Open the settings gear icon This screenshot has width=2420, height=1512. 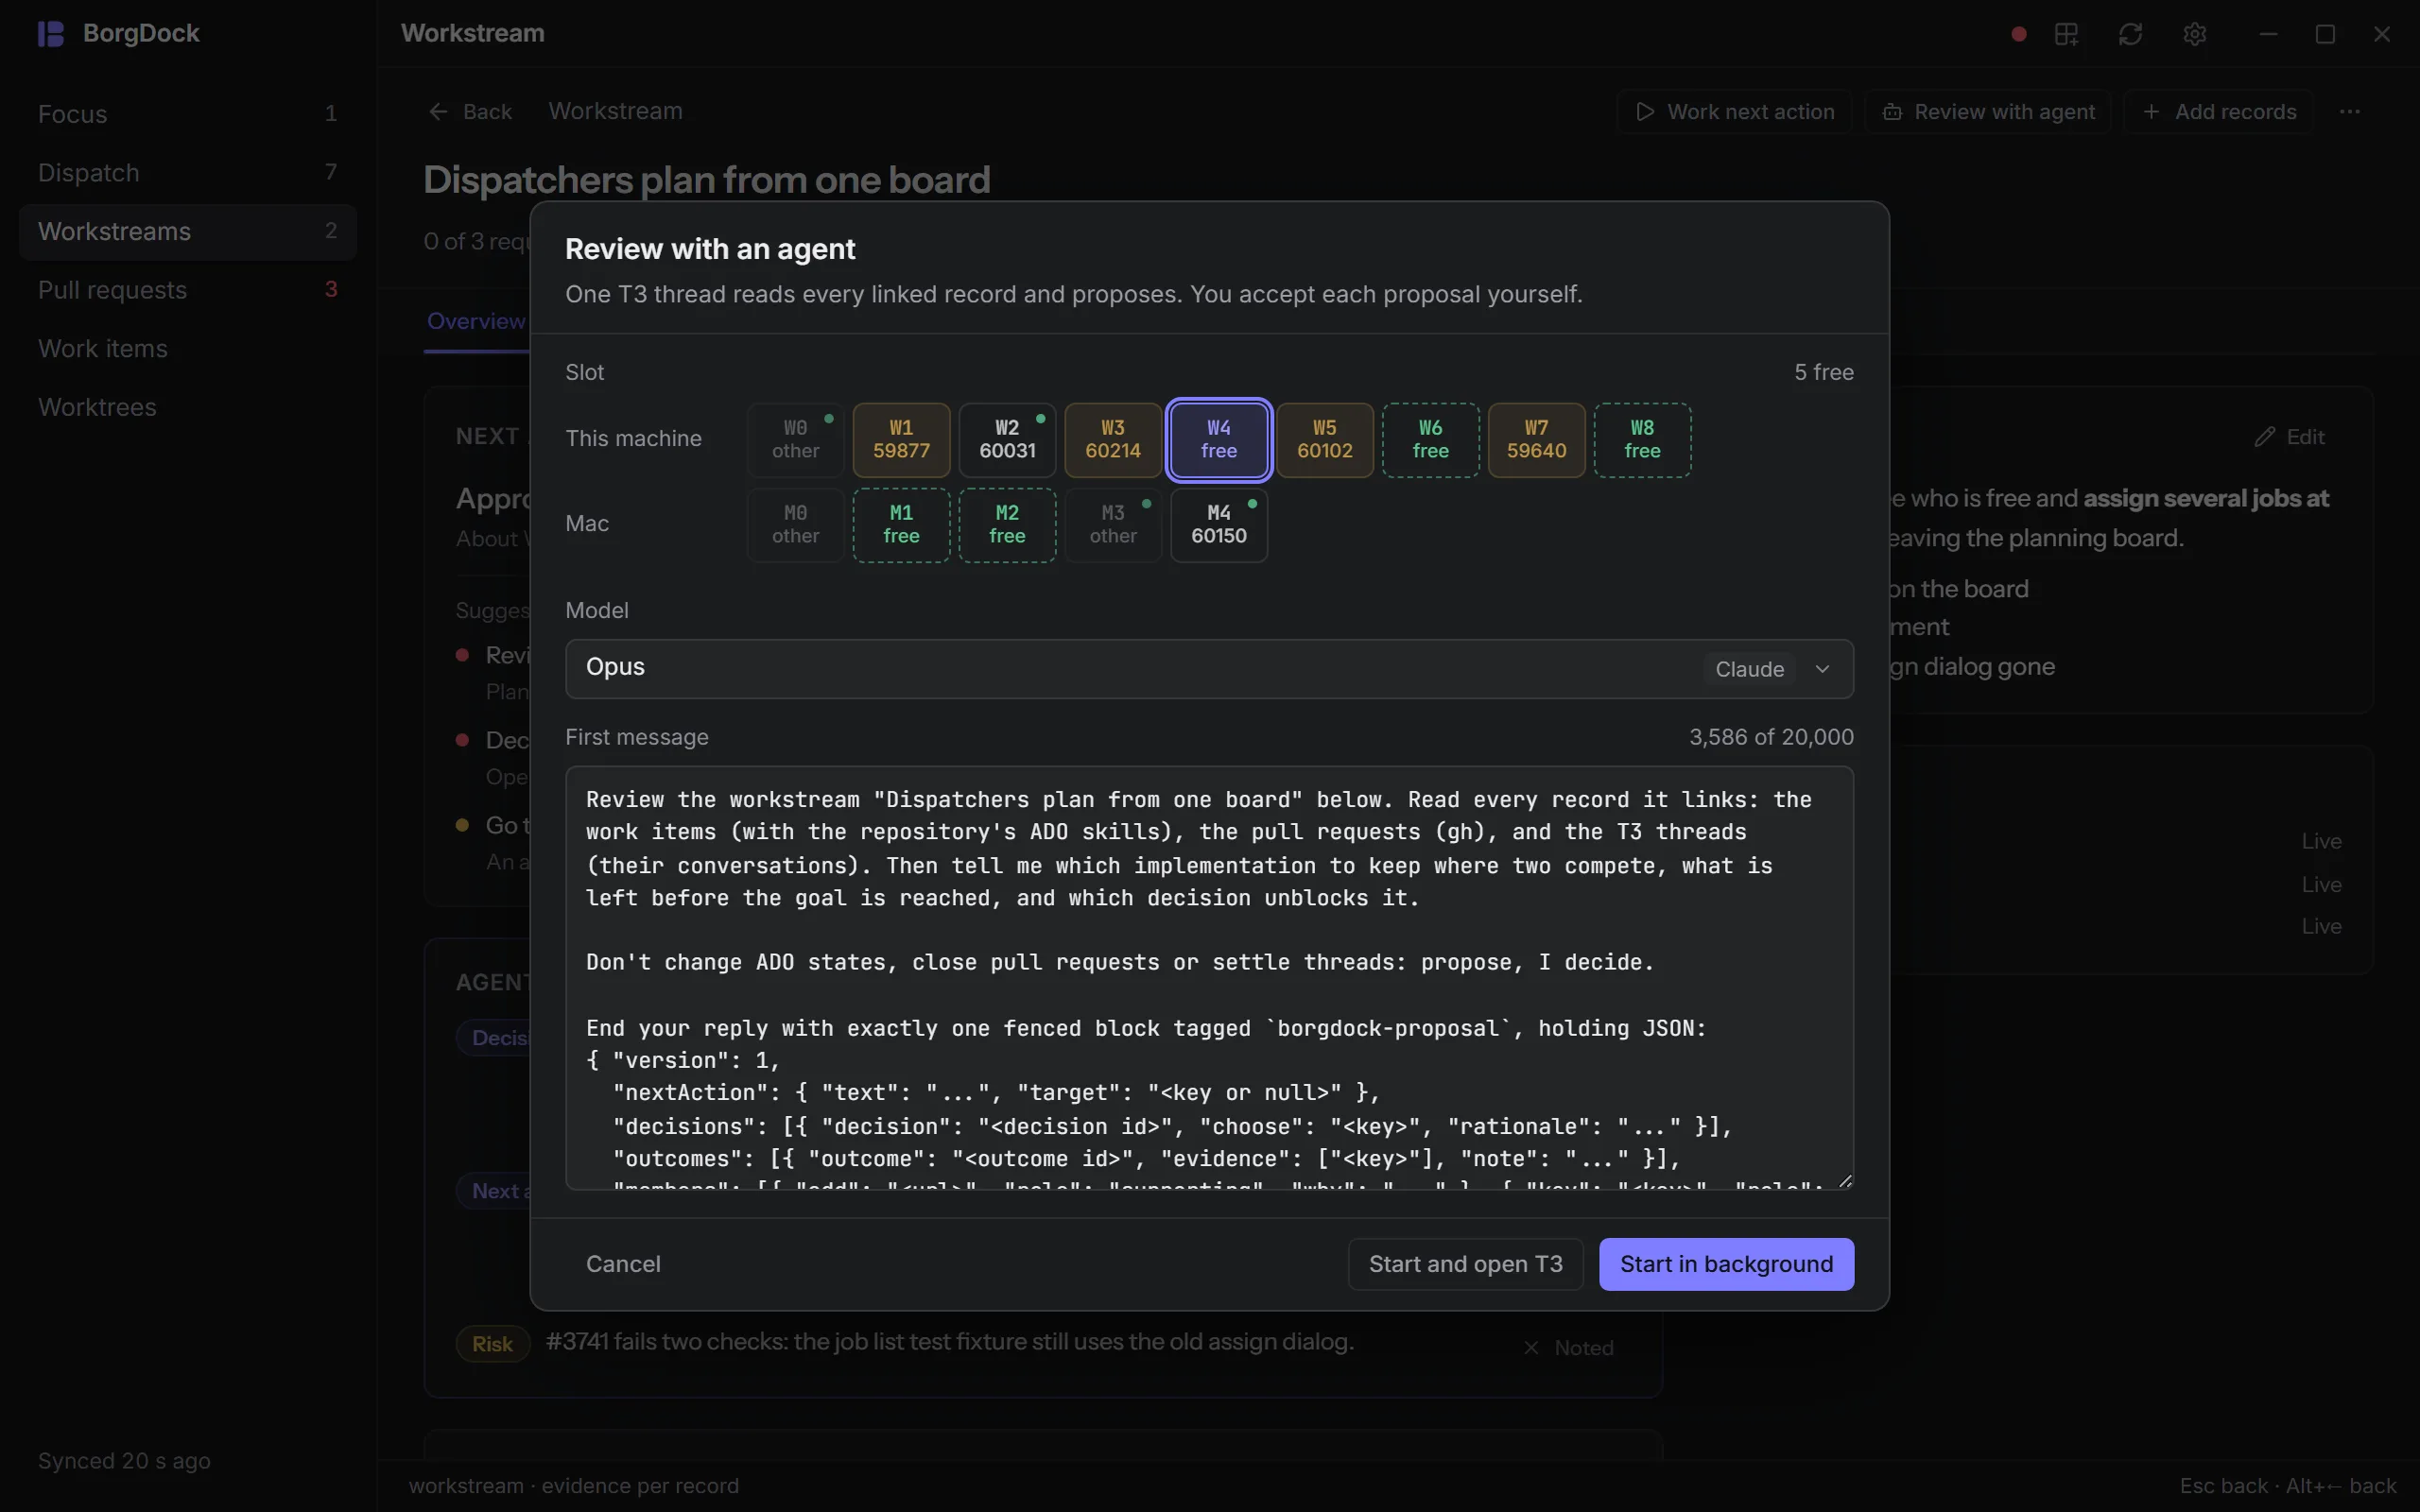coord(2194,34)
